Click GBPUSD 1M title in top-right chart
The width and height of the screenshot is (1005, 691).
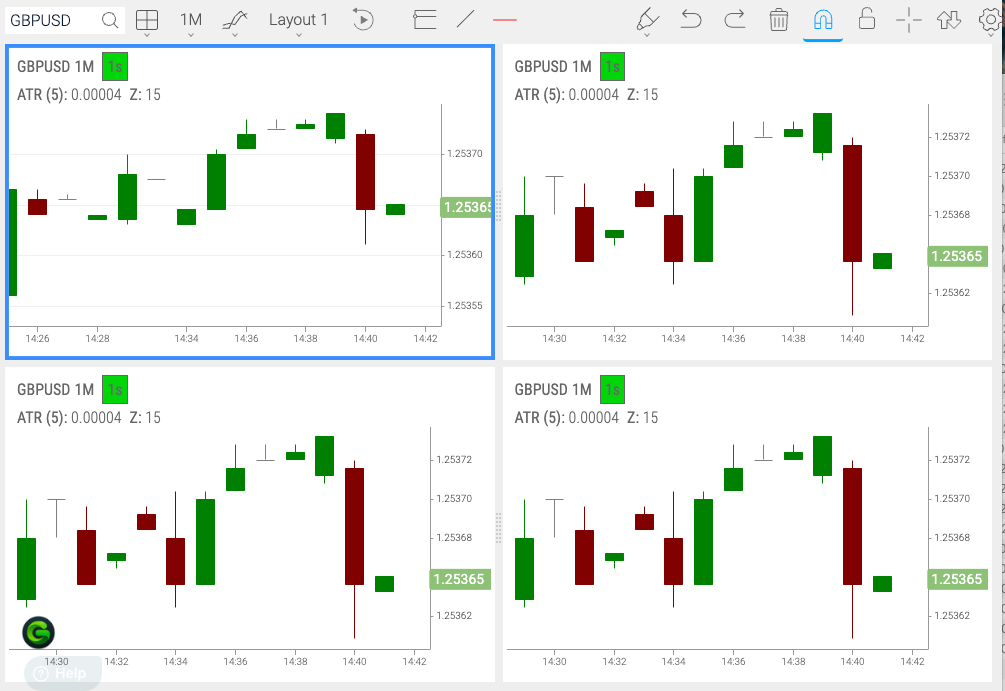click(553, 67)
